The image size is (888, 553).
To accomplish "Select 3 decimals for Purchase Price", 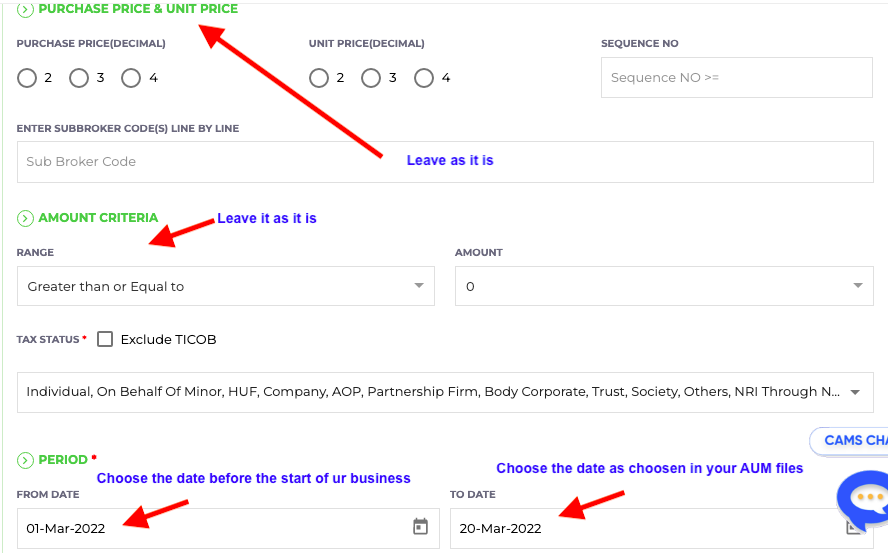I will (79, 78).
